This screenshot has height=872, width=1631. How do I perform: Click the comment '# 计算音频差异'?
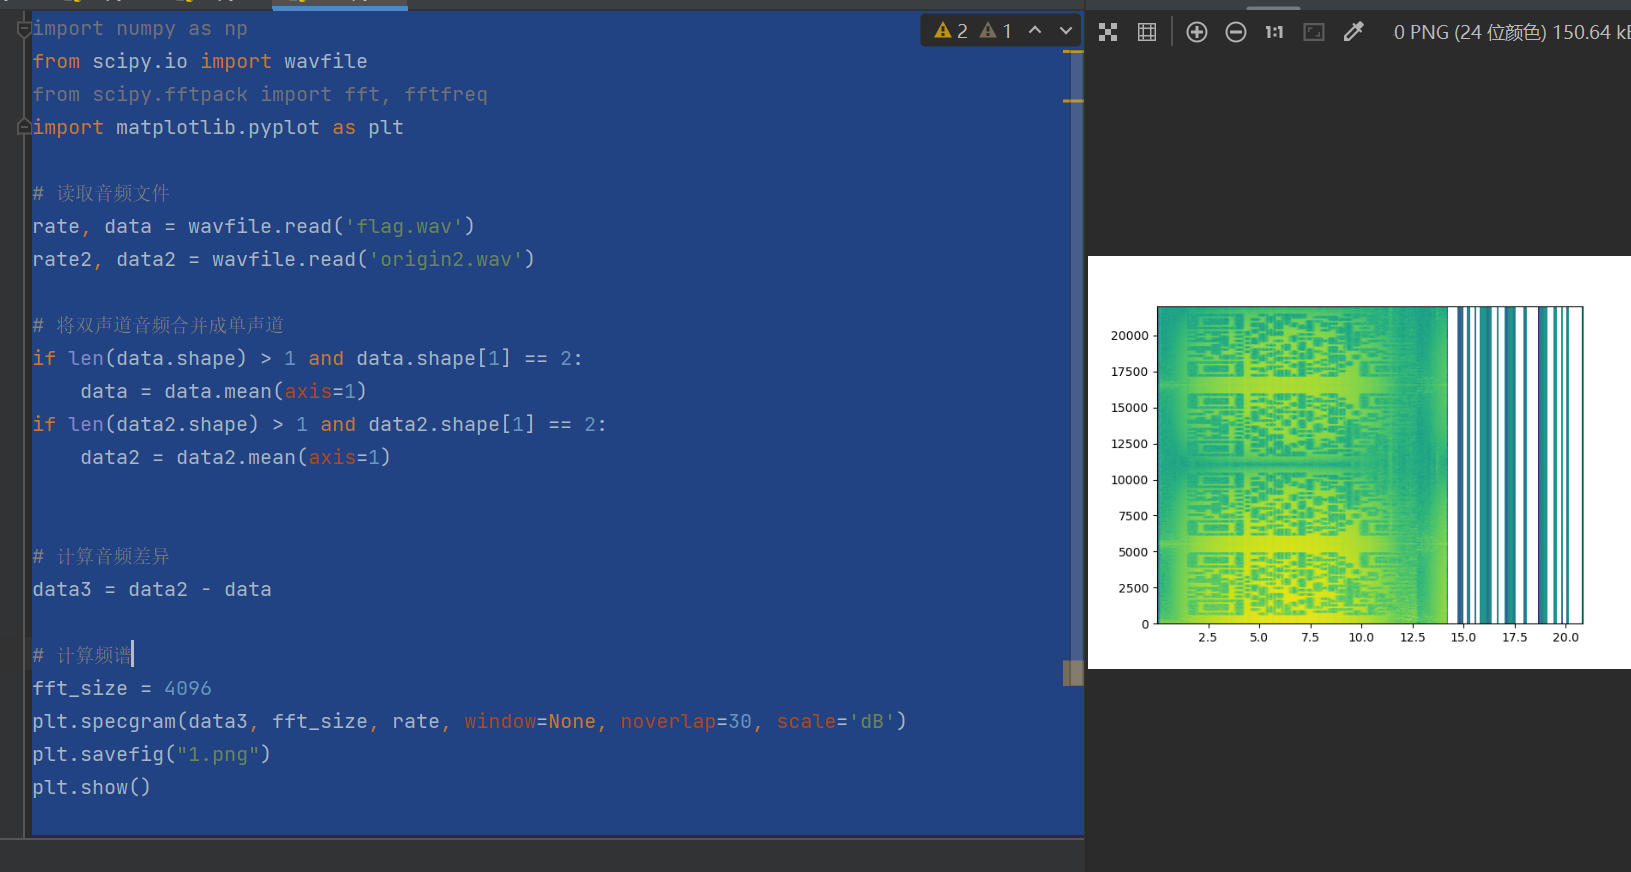(x=101, y=556)
